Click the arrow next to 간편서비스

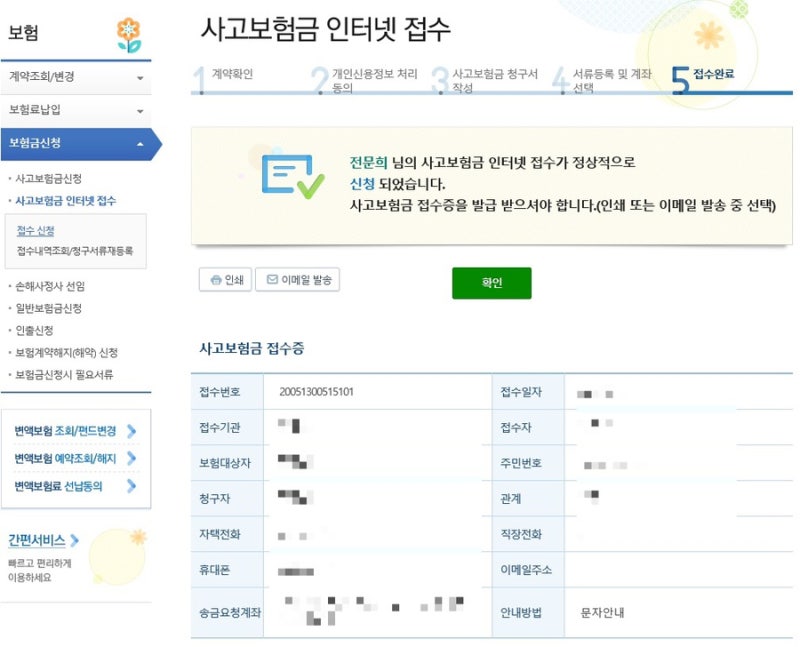(x=74, y=540)
